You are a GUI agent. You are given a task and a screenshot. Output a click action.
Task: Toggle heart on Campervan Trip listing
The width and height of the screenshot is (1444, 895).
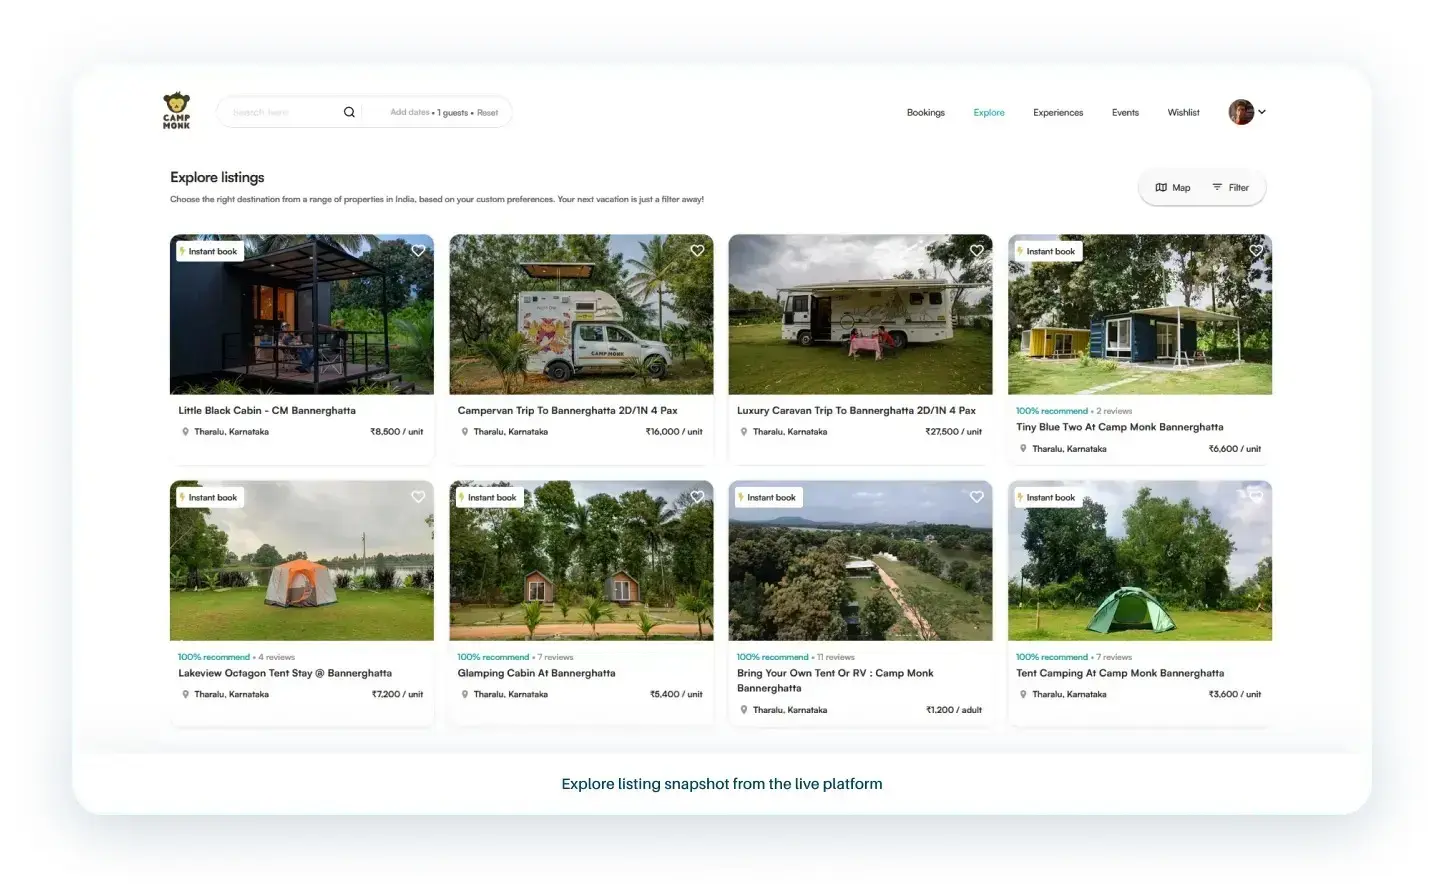pyautogui.click(x=697, y=251)
